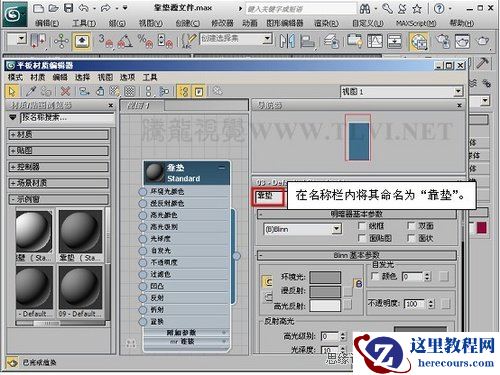The height and width of the screenshot is (375, 500).
Task: Click the 环境光 ambient color swatch
Action: 325,277
